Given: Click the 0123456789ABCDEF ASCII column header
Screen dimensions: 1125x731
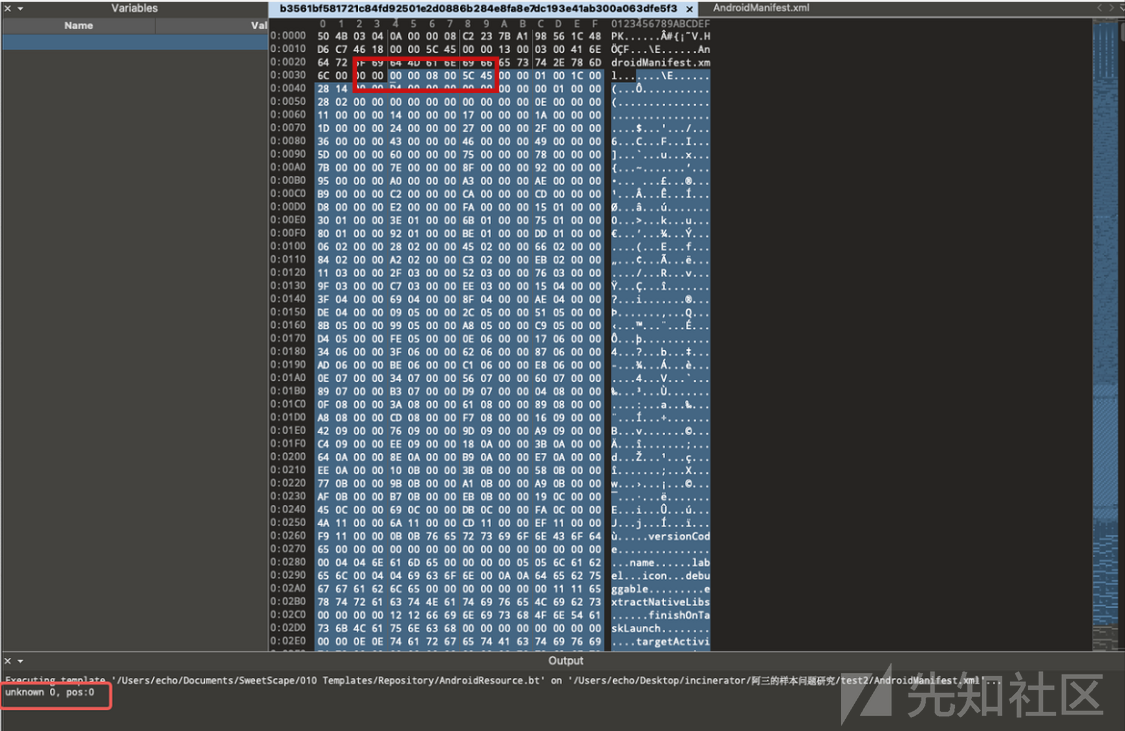Looking at the screenshot, I should [660, 23].
